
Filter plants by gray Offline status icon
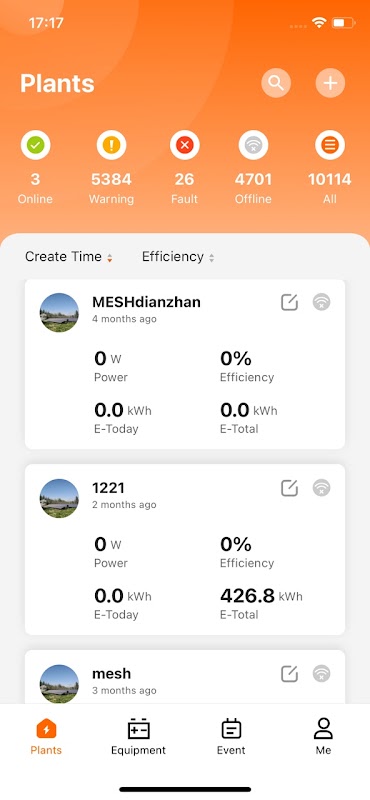tap(253, 145)
